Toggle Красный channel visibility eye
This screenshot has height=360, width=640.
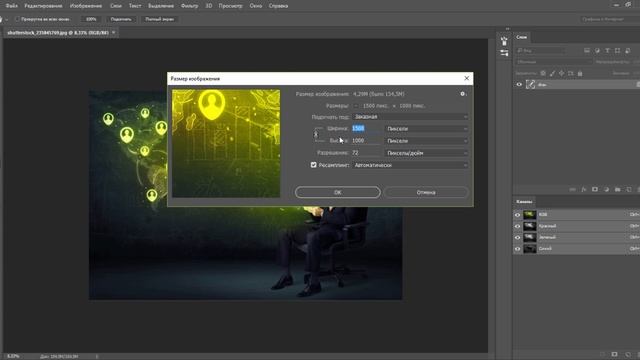pyautogui.click(x=518, y=226)
